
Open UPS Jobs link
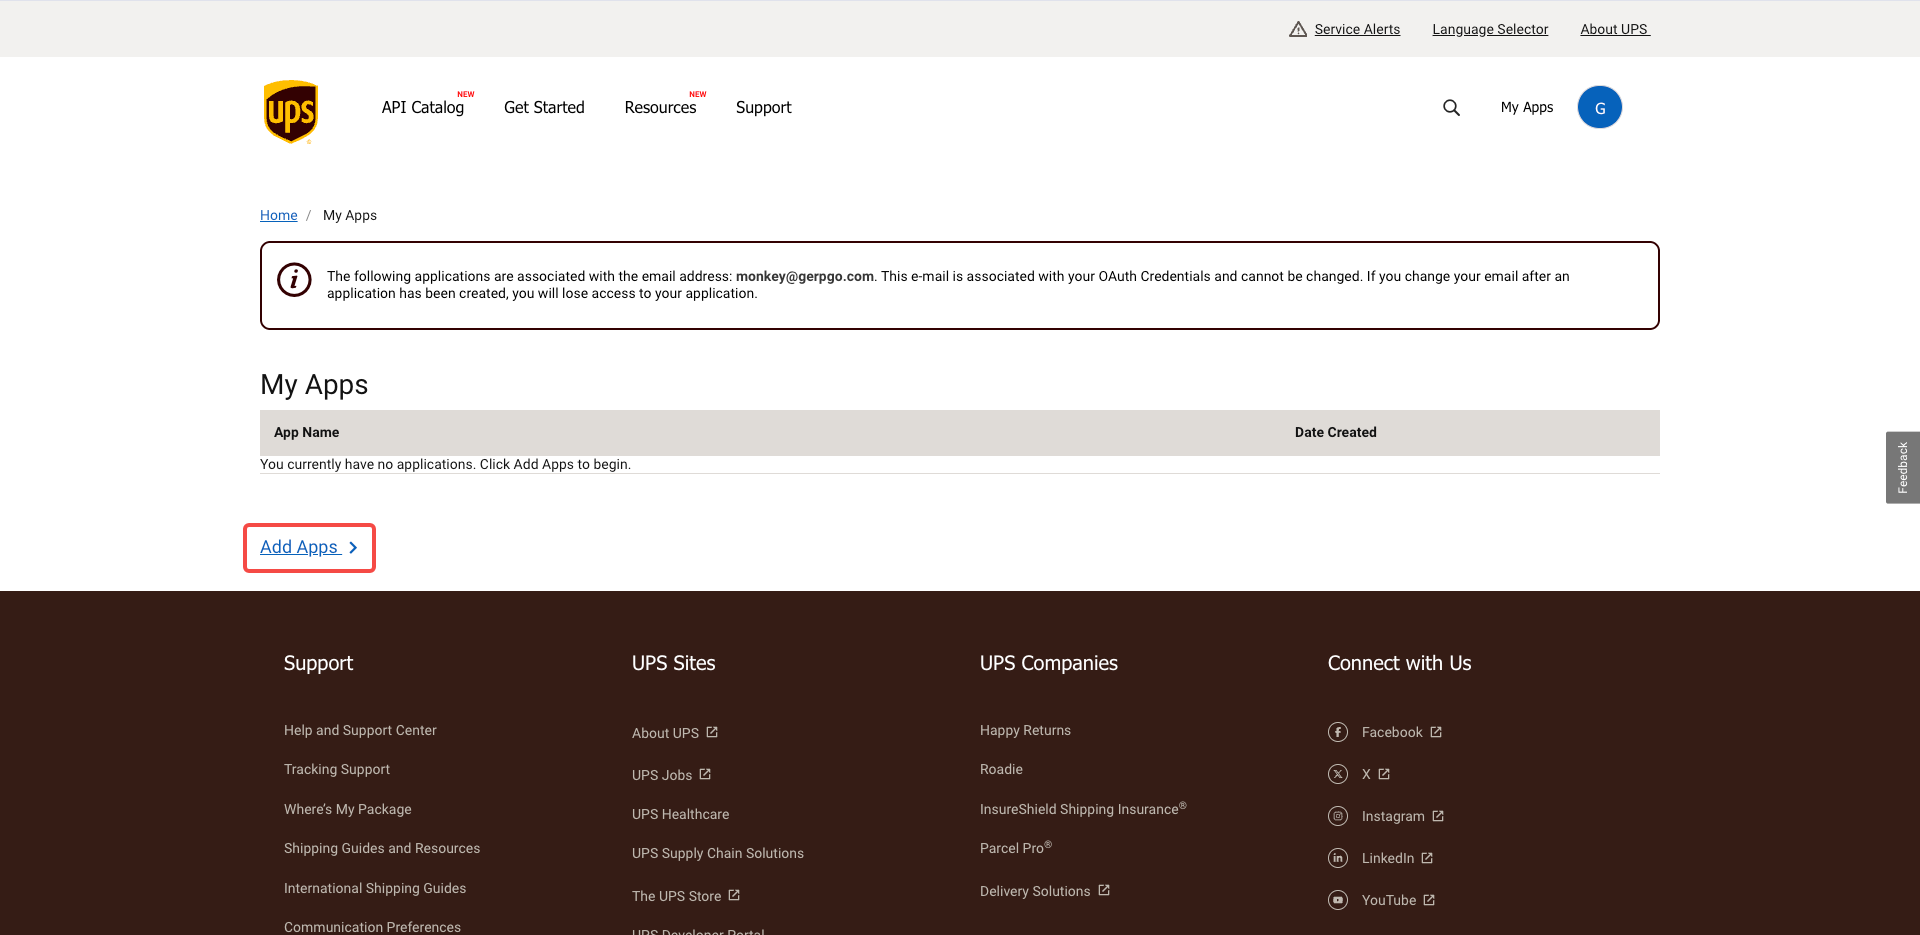pyautogui.click(x=662, y=775)
